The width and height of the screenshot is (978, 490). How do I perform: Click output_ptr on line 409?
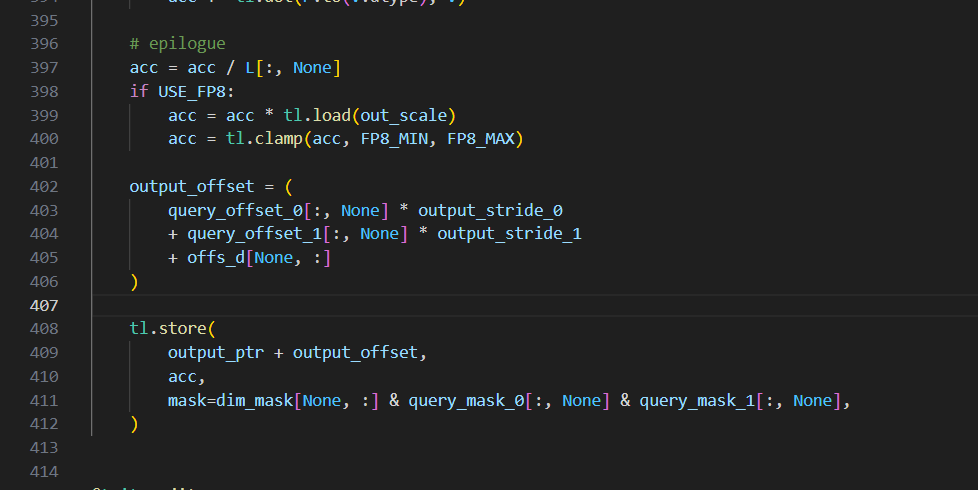[216, 353]
